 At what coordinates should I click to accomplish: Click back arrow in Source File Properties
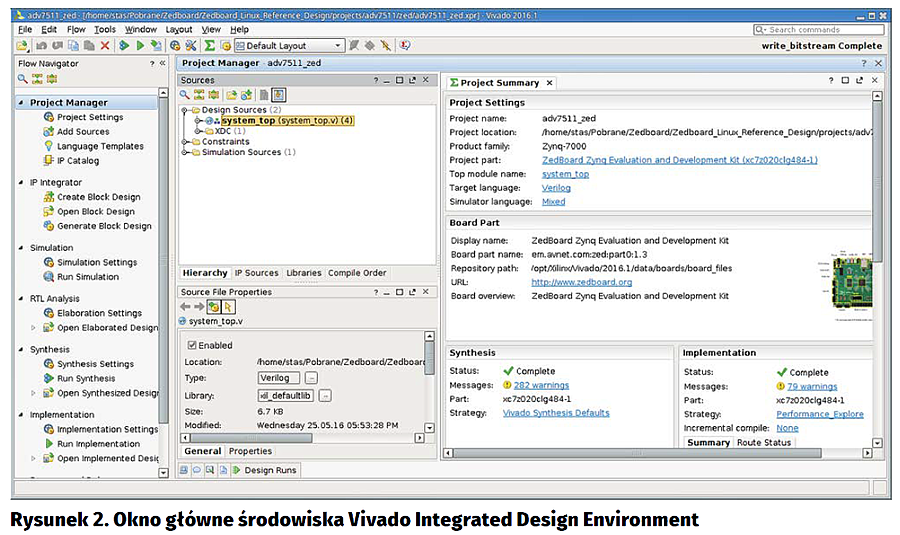pos(185,306)
